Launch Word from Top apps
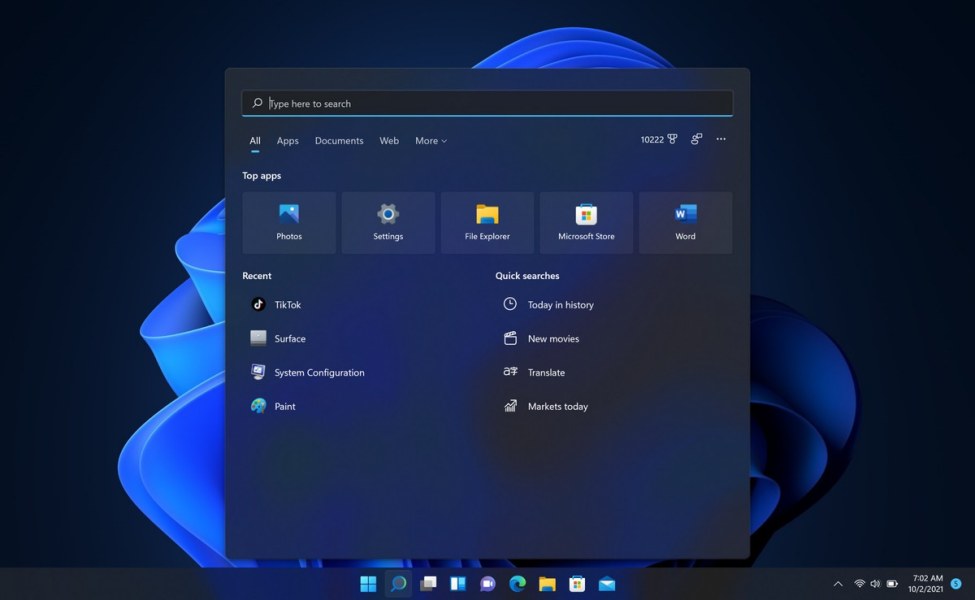The height and width of the screenshot is (600, 975). (685, 222)
